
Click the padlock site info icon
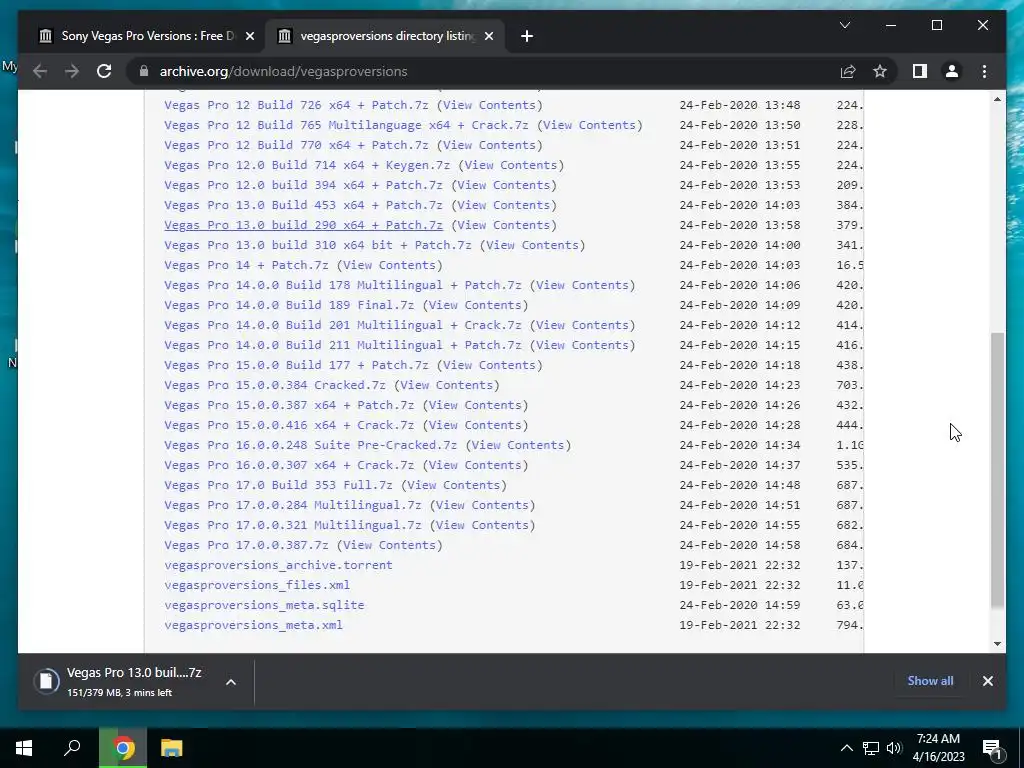[144, 71]
